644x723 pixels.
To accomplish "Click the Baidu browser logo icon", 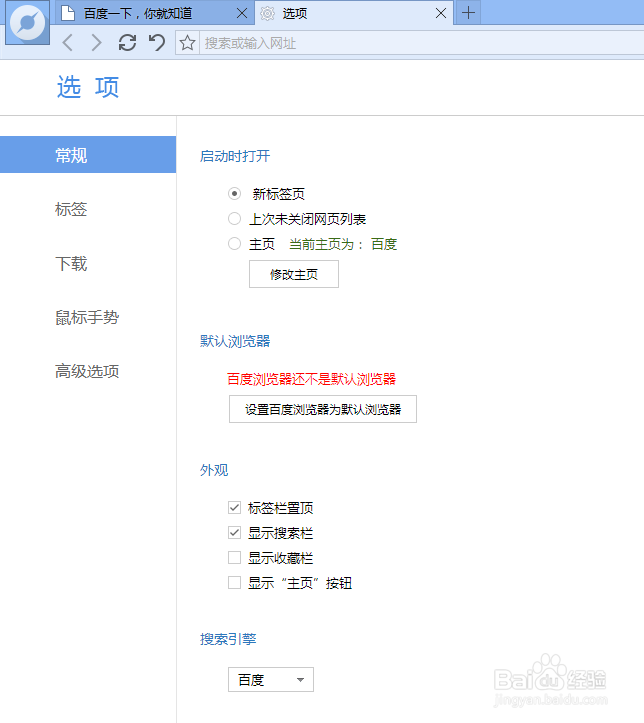I will coord(28,23).
